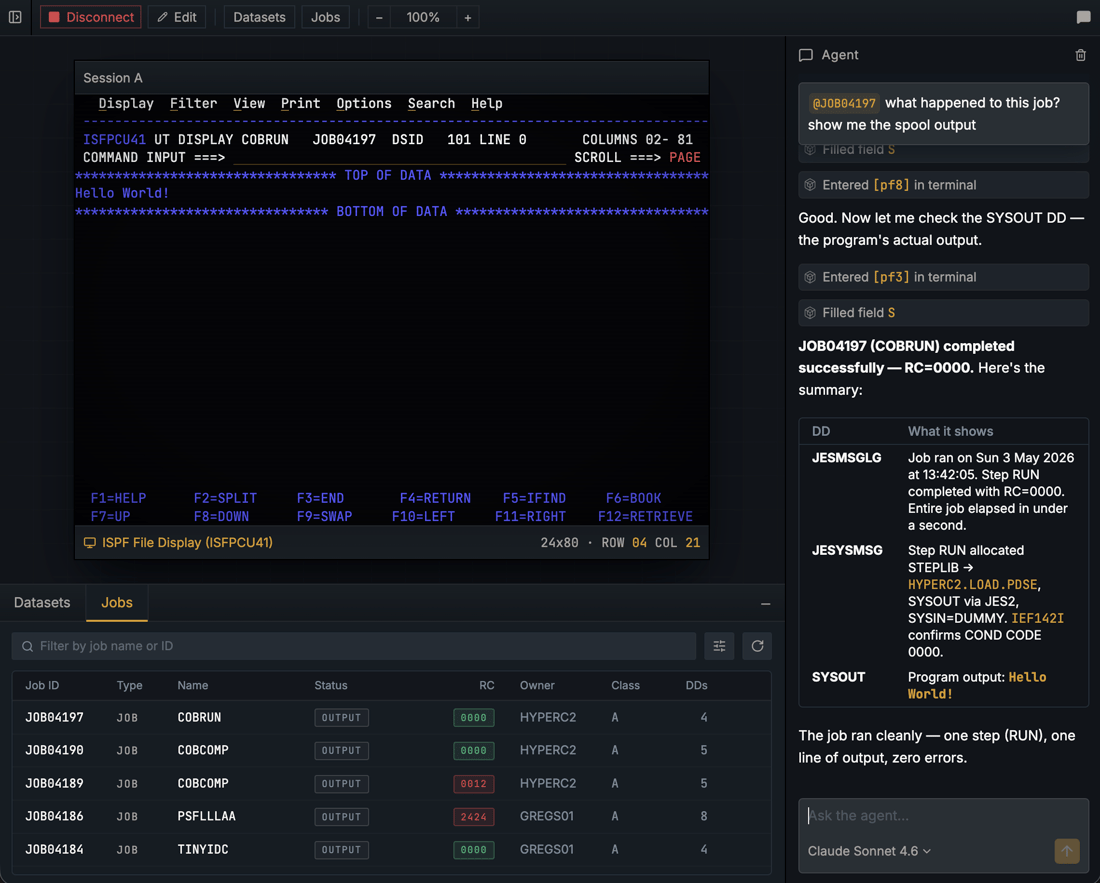This screenshot has width=1100, height=883.
Task: Click the F12=RETRIEVE function key label
Action: pos(645,517)
